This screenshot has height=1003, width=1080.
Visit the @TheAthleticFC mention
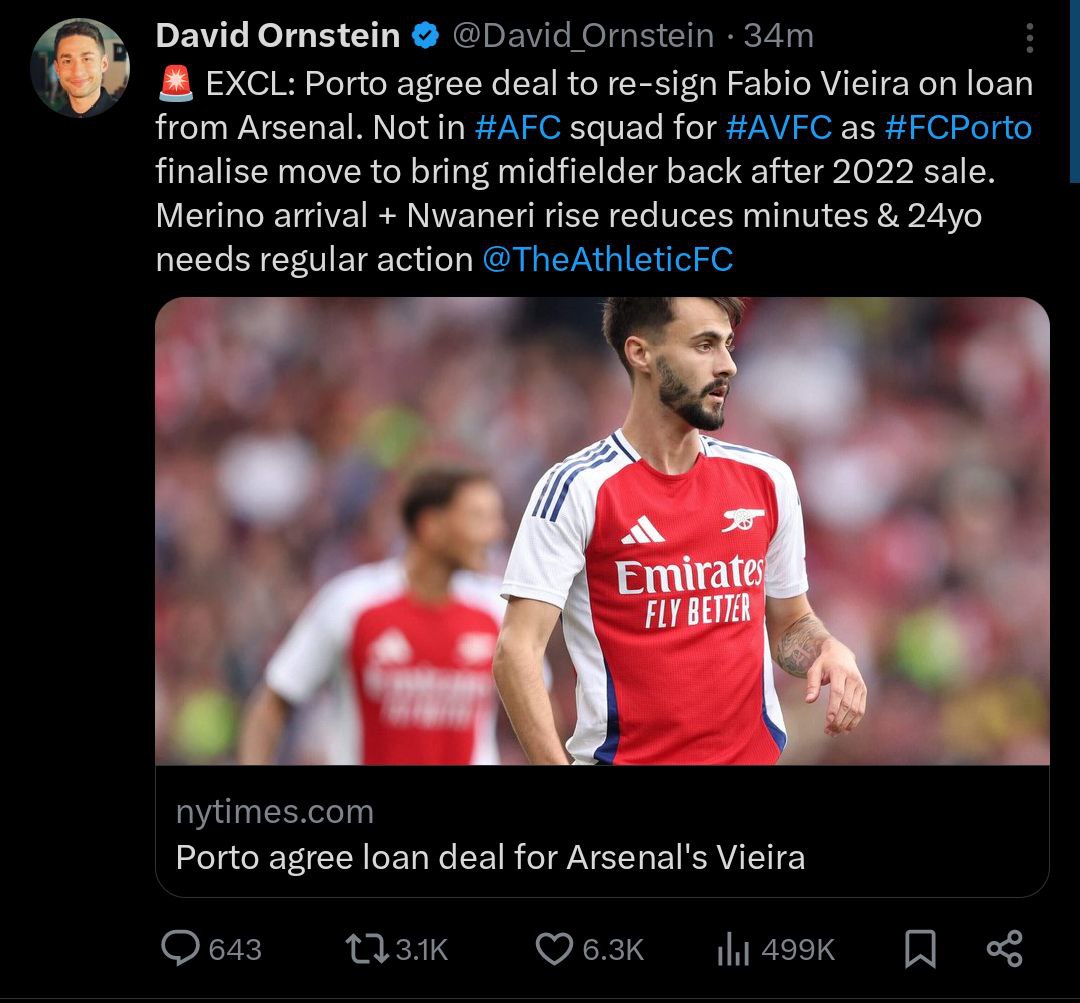pos(607,259)
